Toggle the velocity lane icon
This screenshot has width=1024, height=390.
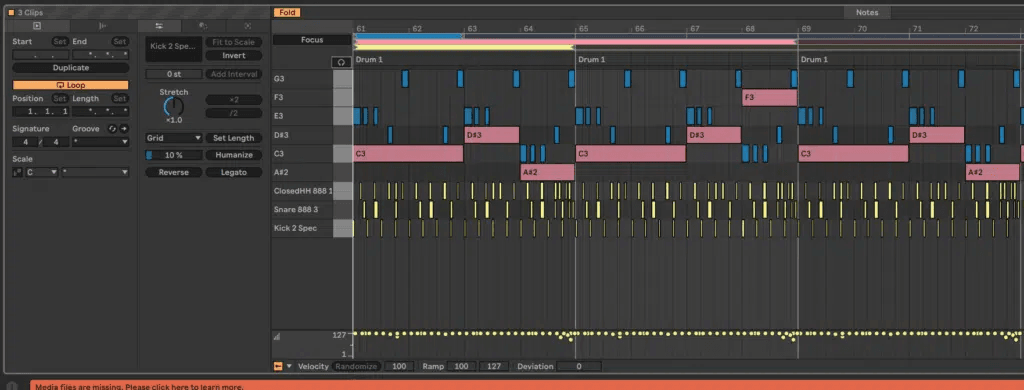point(277,337)
